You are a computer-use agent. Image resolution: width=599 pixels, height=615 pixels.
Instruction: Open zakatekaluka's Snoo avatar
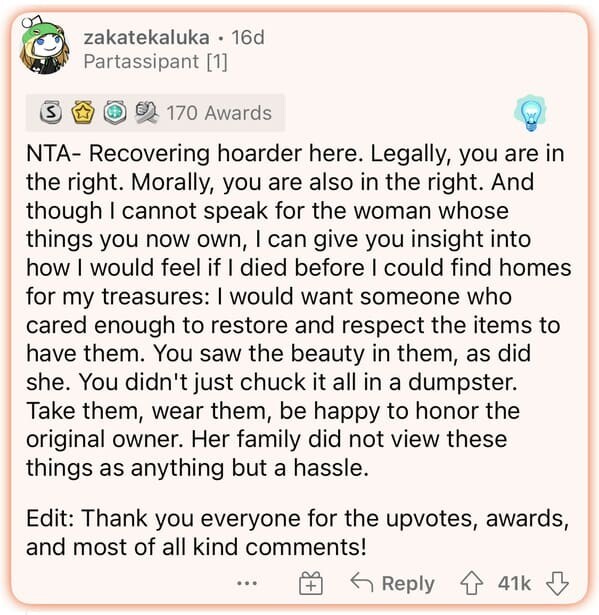pyautogui.click(x=45, y=45)
